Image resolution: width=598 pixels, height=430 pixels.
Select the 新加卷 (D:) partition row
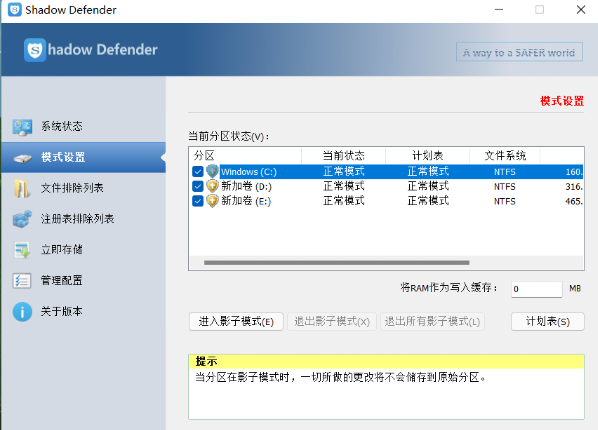coord(386,186)
